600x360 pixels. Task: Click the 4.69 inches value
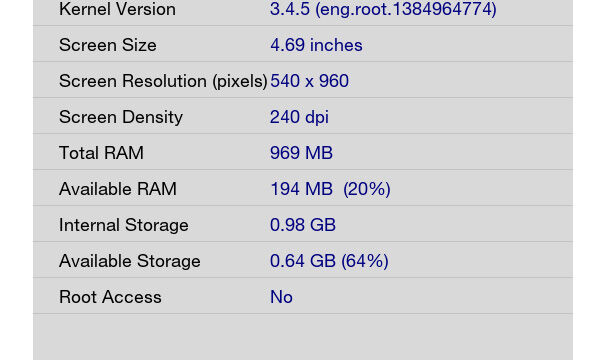point(316,45)
